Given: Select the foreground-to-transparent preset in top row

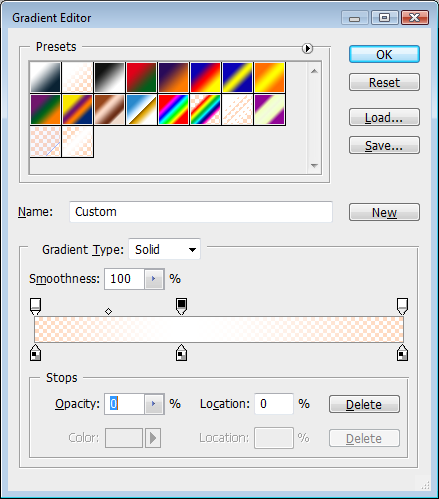Looking at the screenshot, I should point(78,77).
